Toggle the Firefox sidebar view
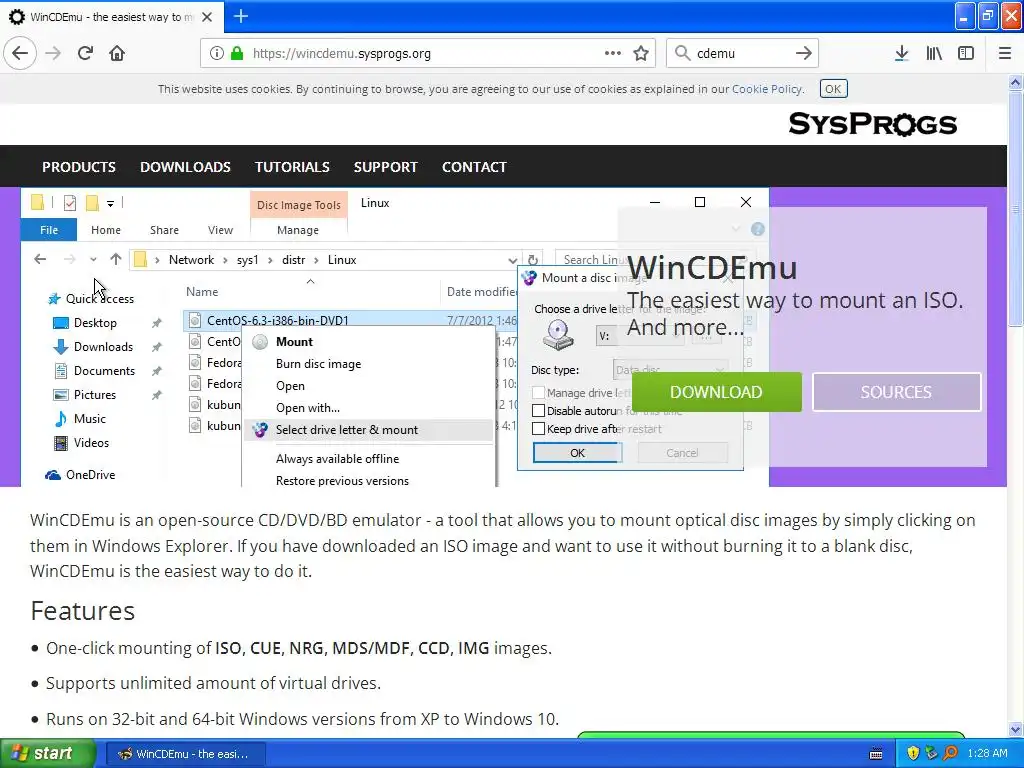The image size is (1024, 768). [x=966, y=53]
